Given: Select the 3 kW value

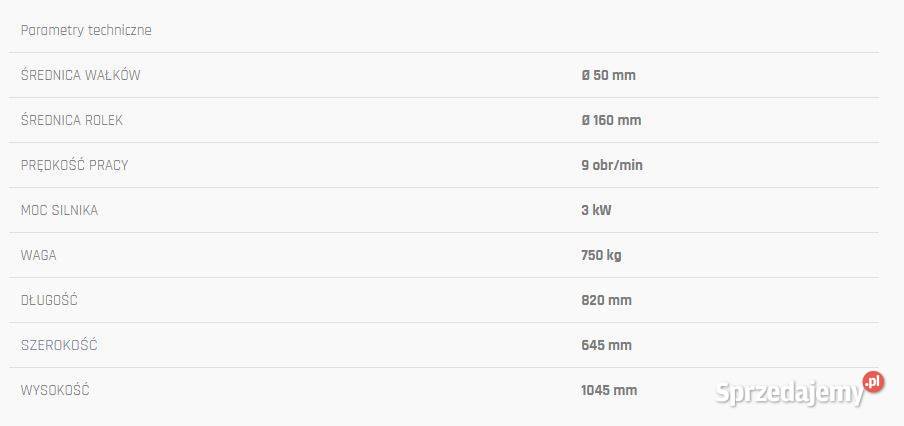Looking at the screenshot, I should [x=596, y=210].
